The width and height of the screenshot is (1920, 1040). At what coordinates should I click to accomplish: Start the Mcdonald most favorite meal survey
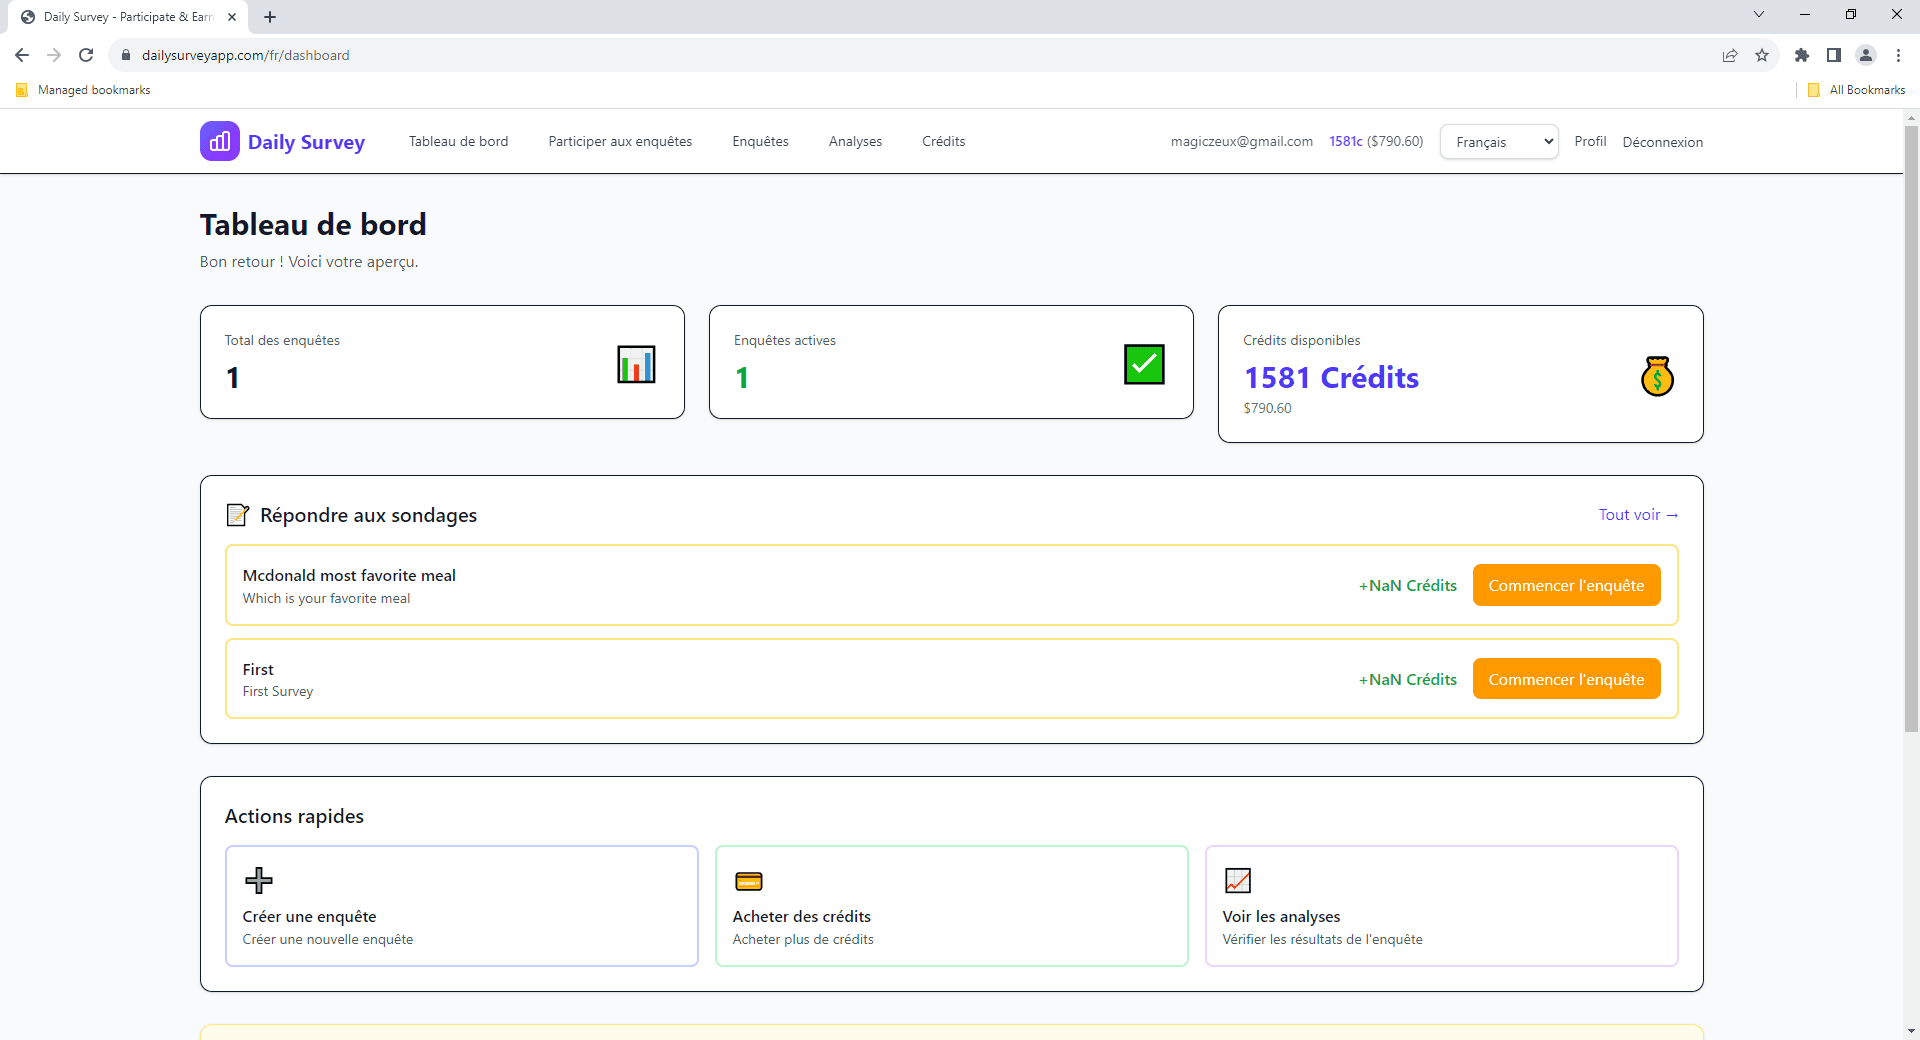click(x=1566, y=586)
